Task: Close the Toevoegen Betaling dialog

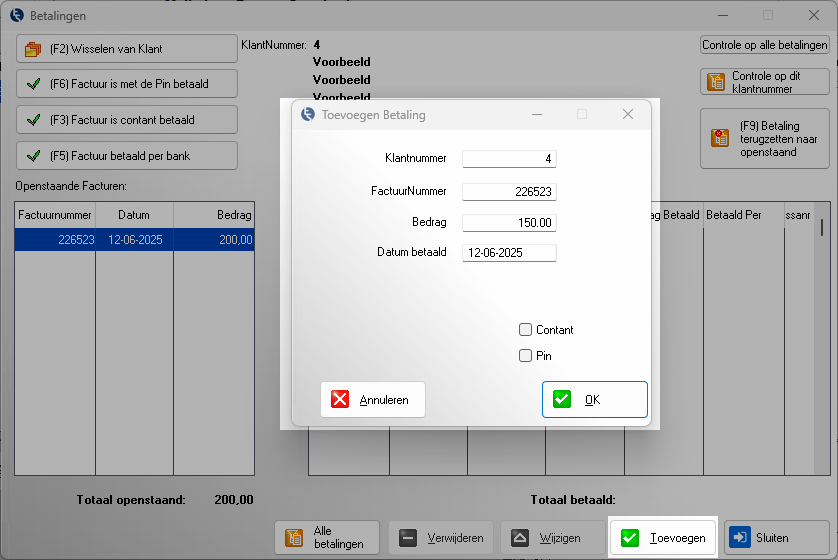Action: [628, 114]
